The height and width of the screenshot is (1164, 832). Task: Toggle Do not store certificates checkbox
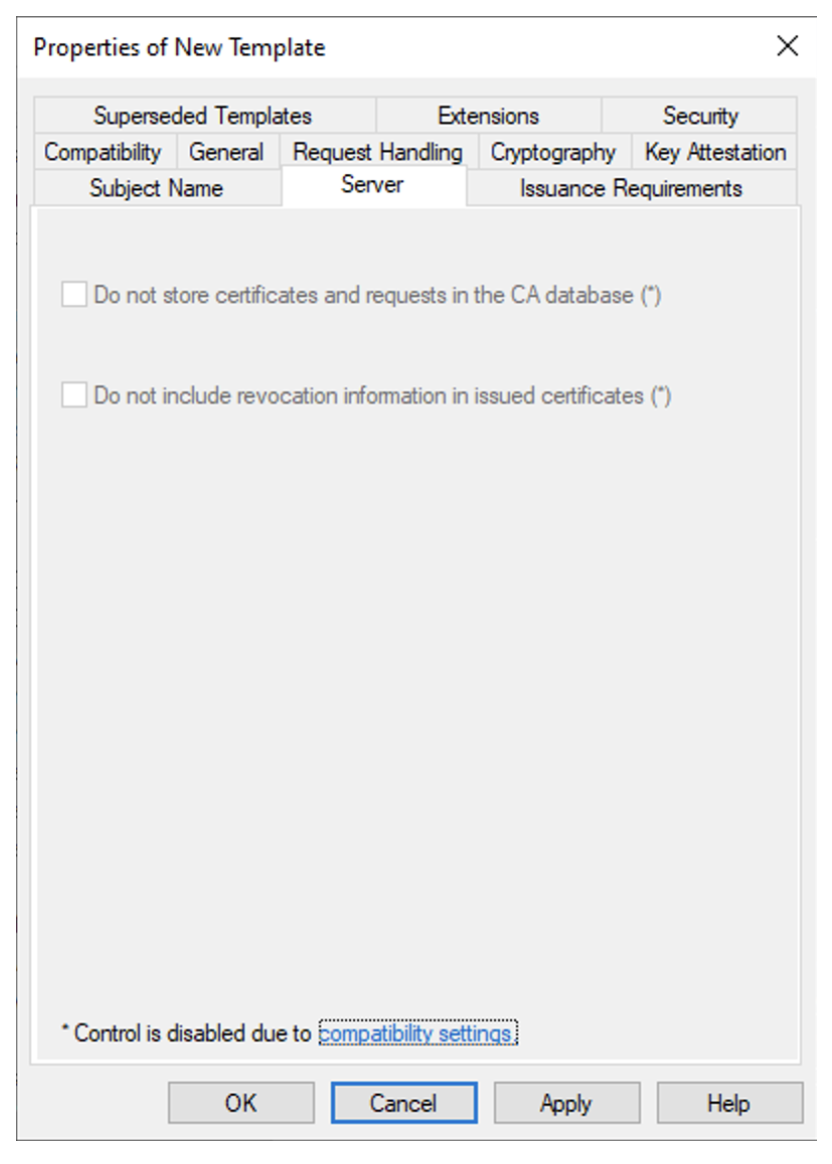coord(74,294)
